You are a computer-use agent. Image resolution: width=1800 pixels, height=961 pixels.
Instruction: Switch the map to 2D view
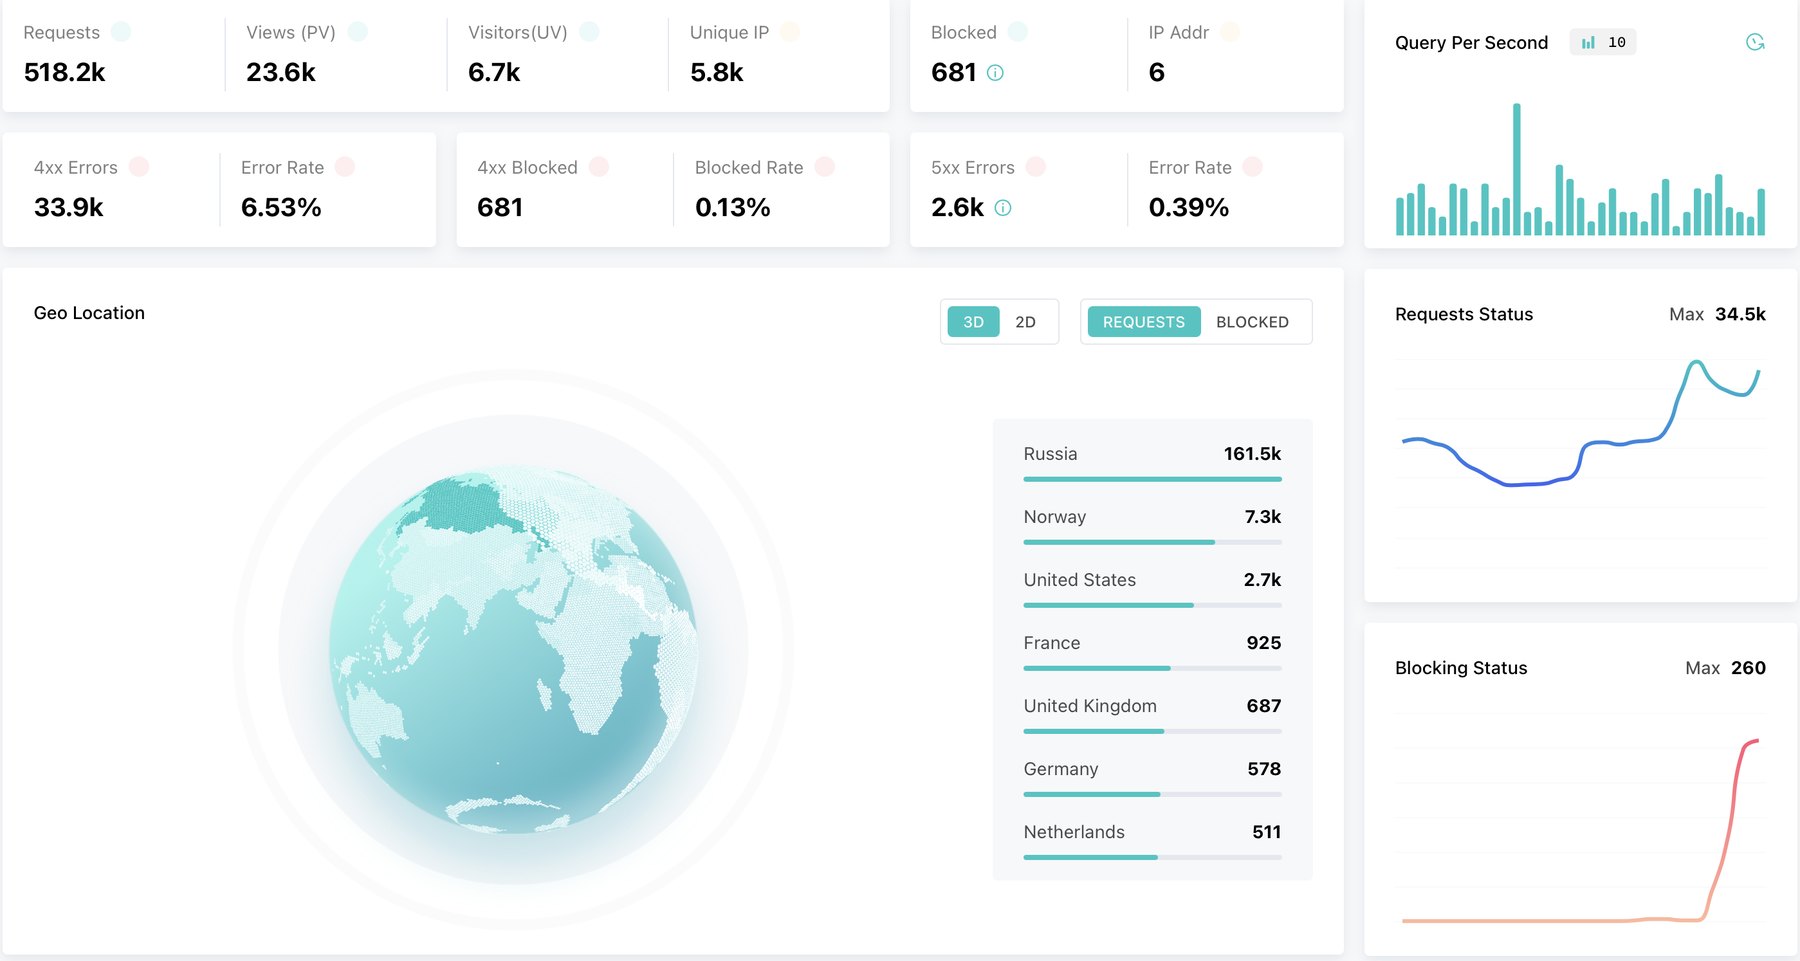click(x=1025, y=322)
